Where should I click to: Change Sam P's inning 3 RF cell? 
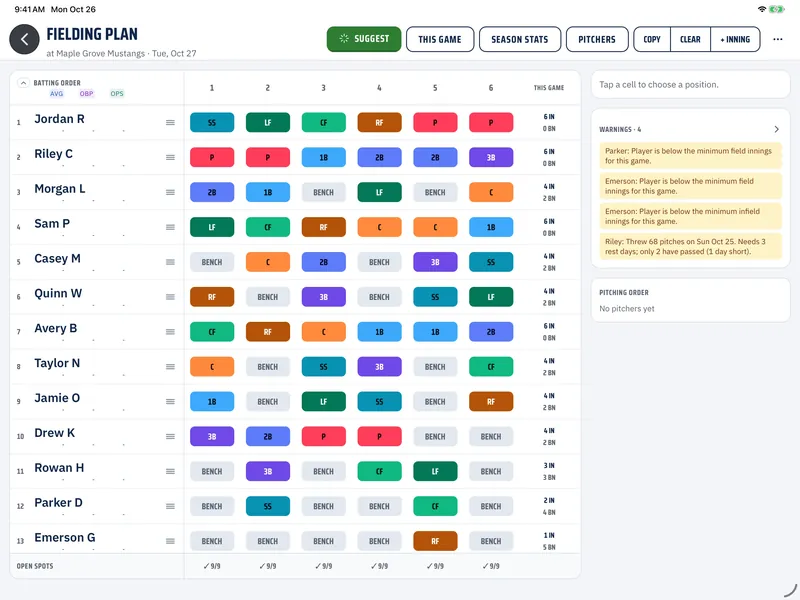tap(323, 227)
